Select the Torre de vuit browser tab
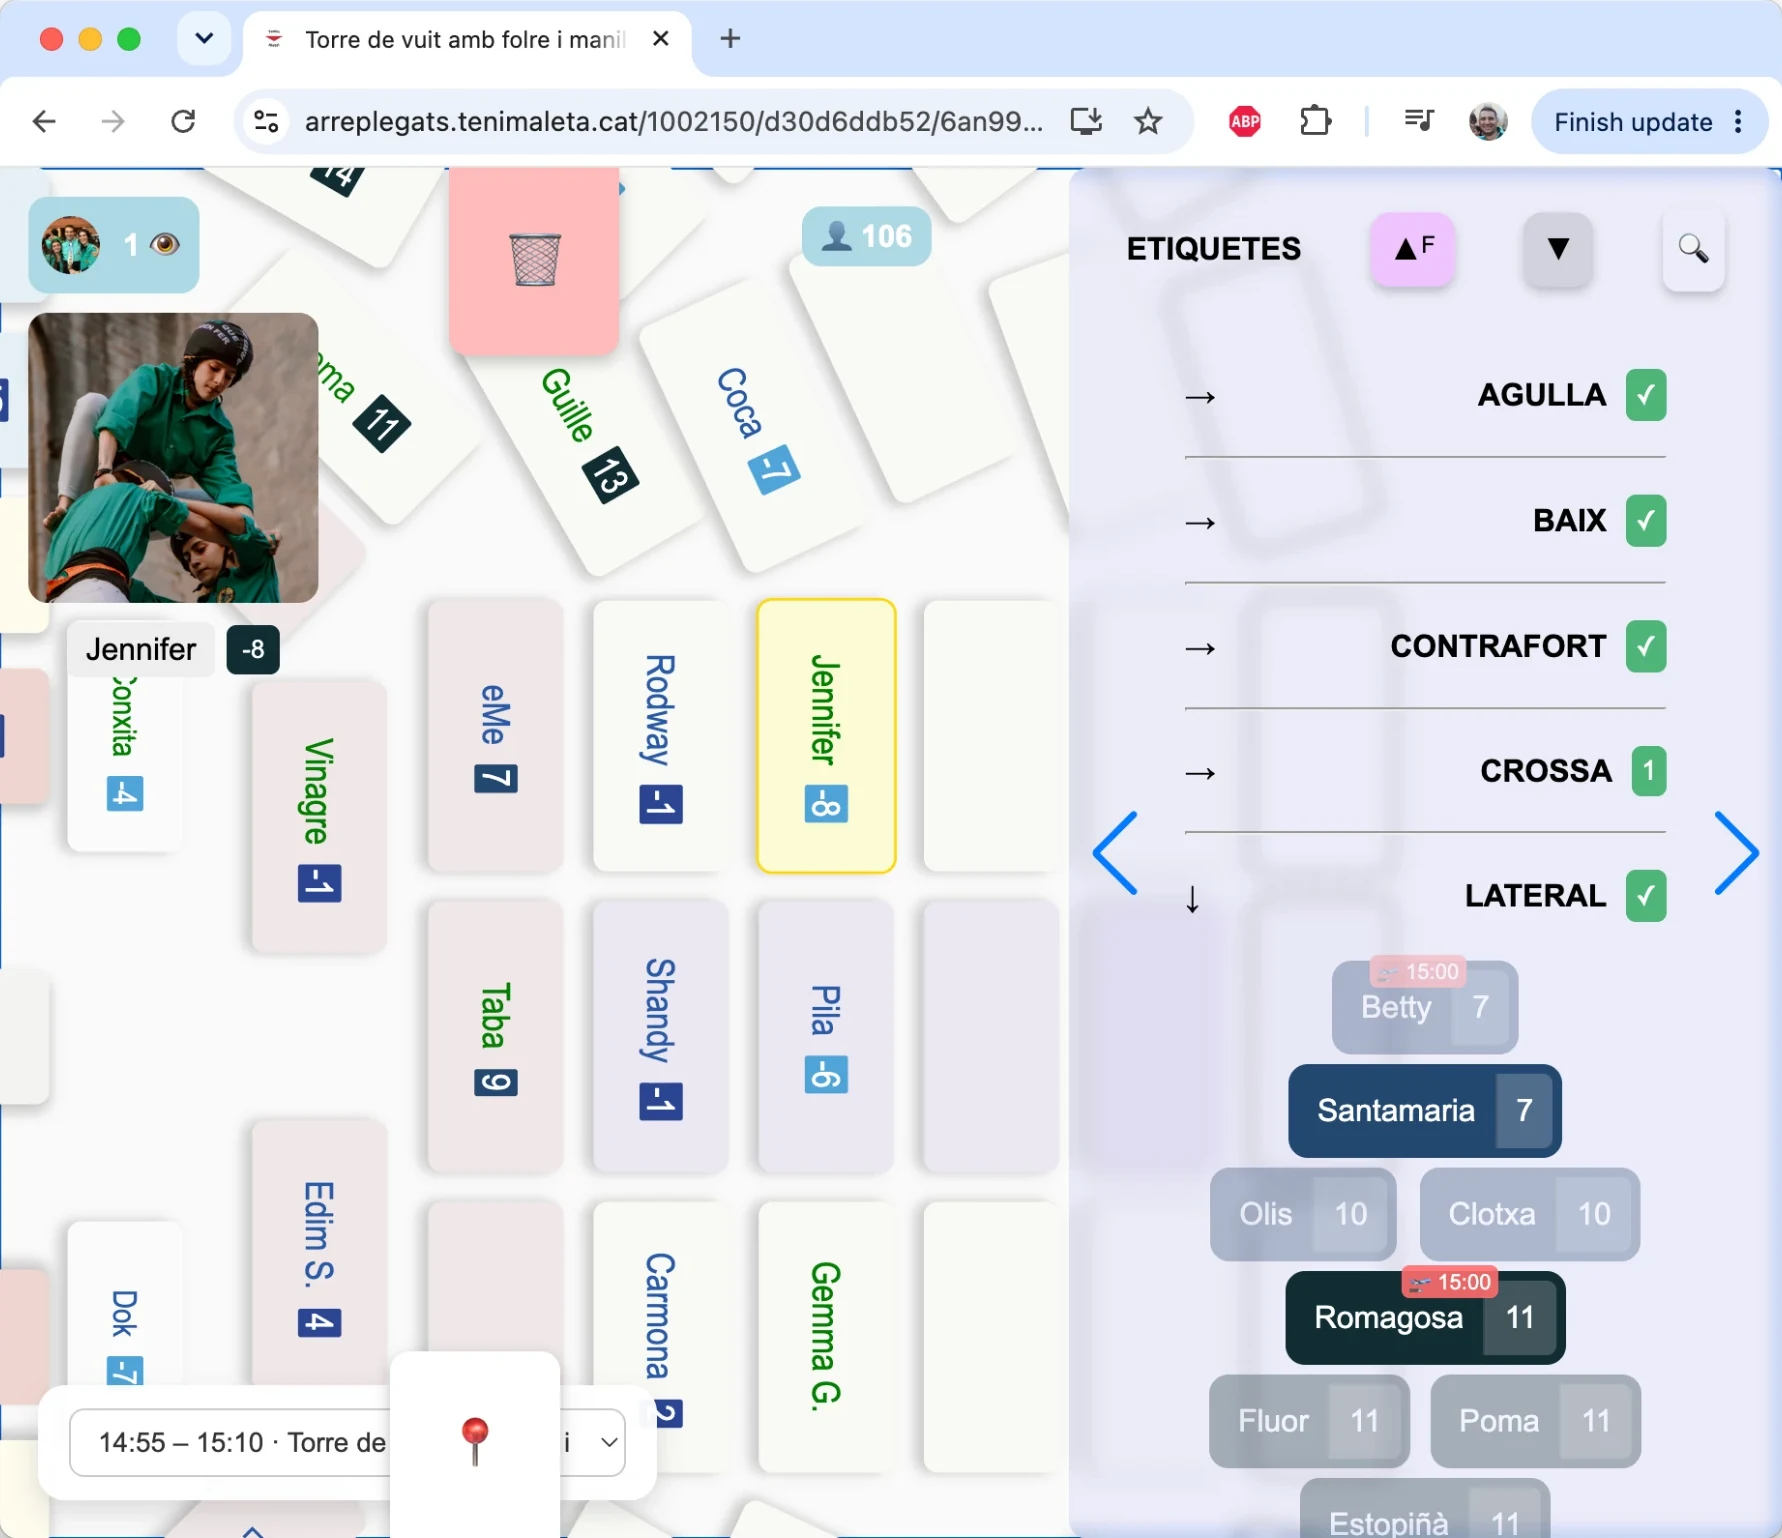This screenshot has width=1782, height=1538. point(467,40)
